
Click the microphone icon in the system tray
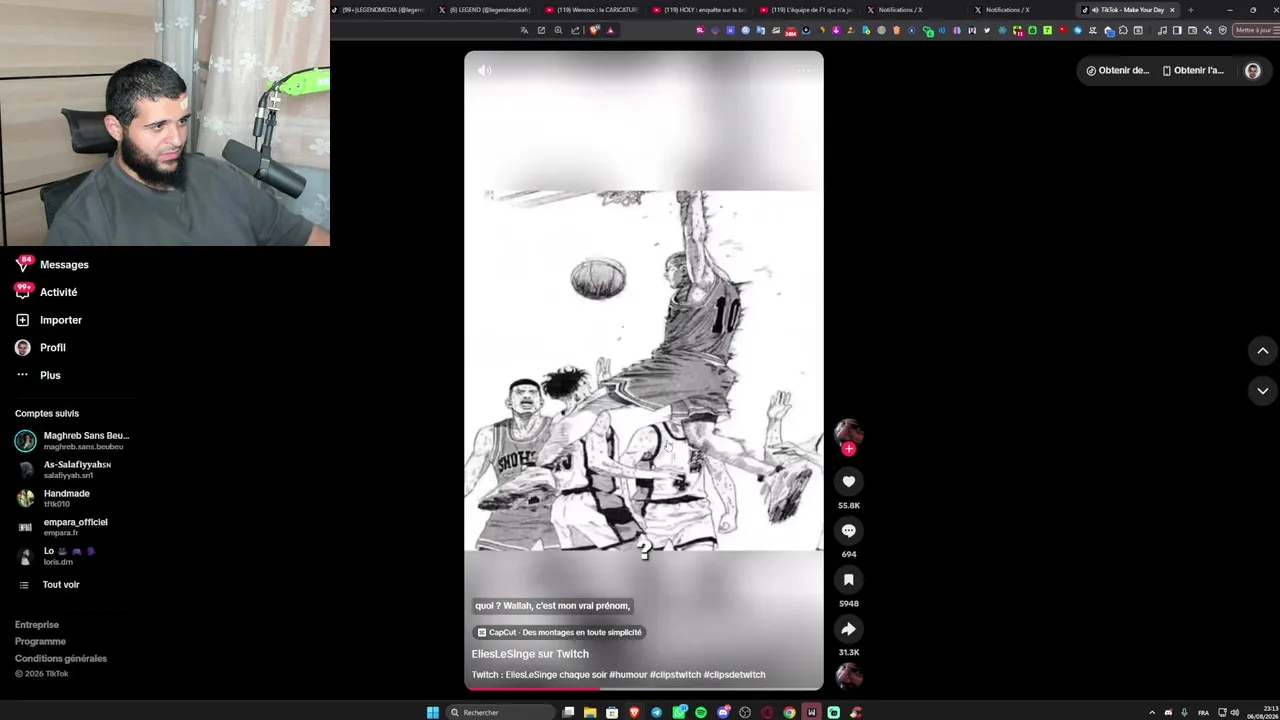1185,712
